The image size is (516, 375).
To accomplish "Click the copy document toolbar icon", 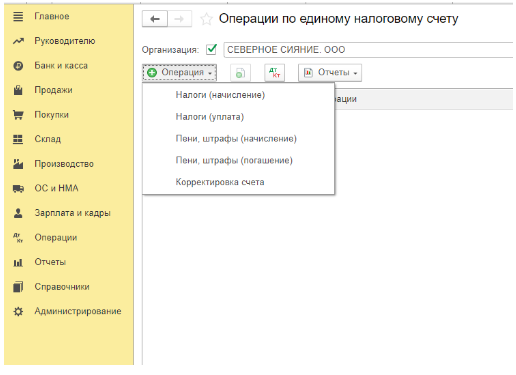I will click(240, 73).
